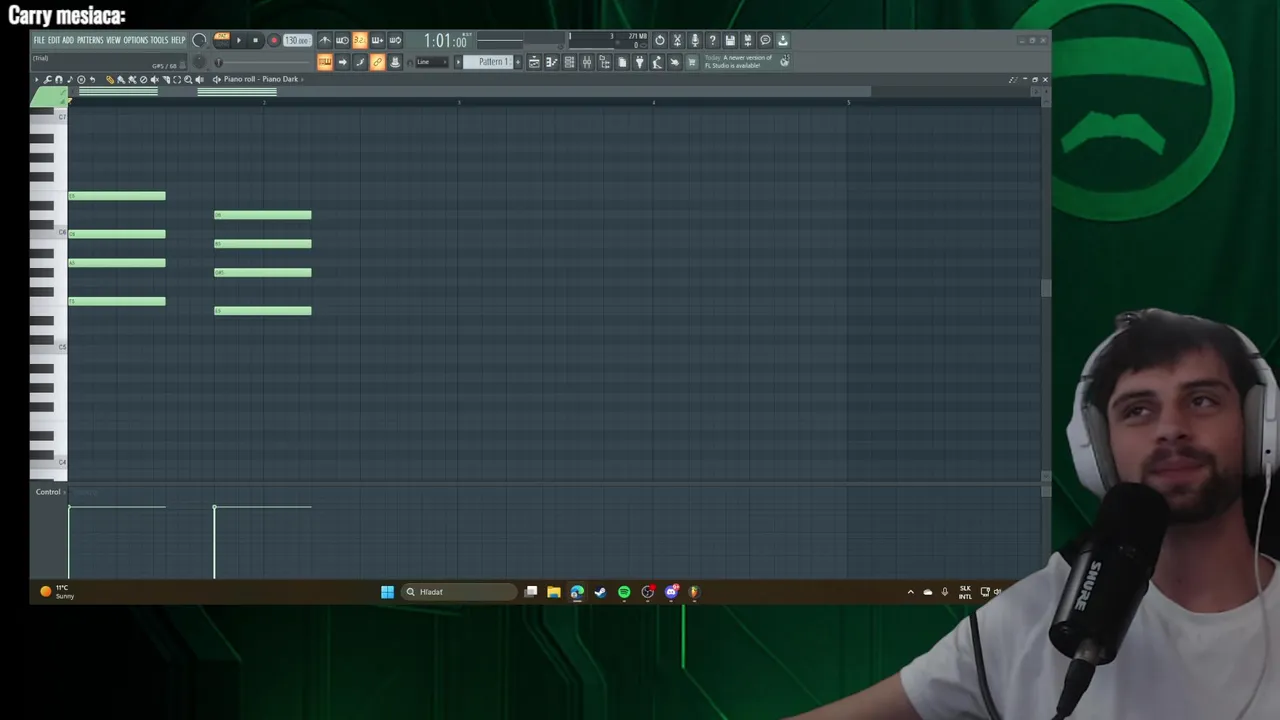
Task: Select the mute tool
Action: pos(155,79)
